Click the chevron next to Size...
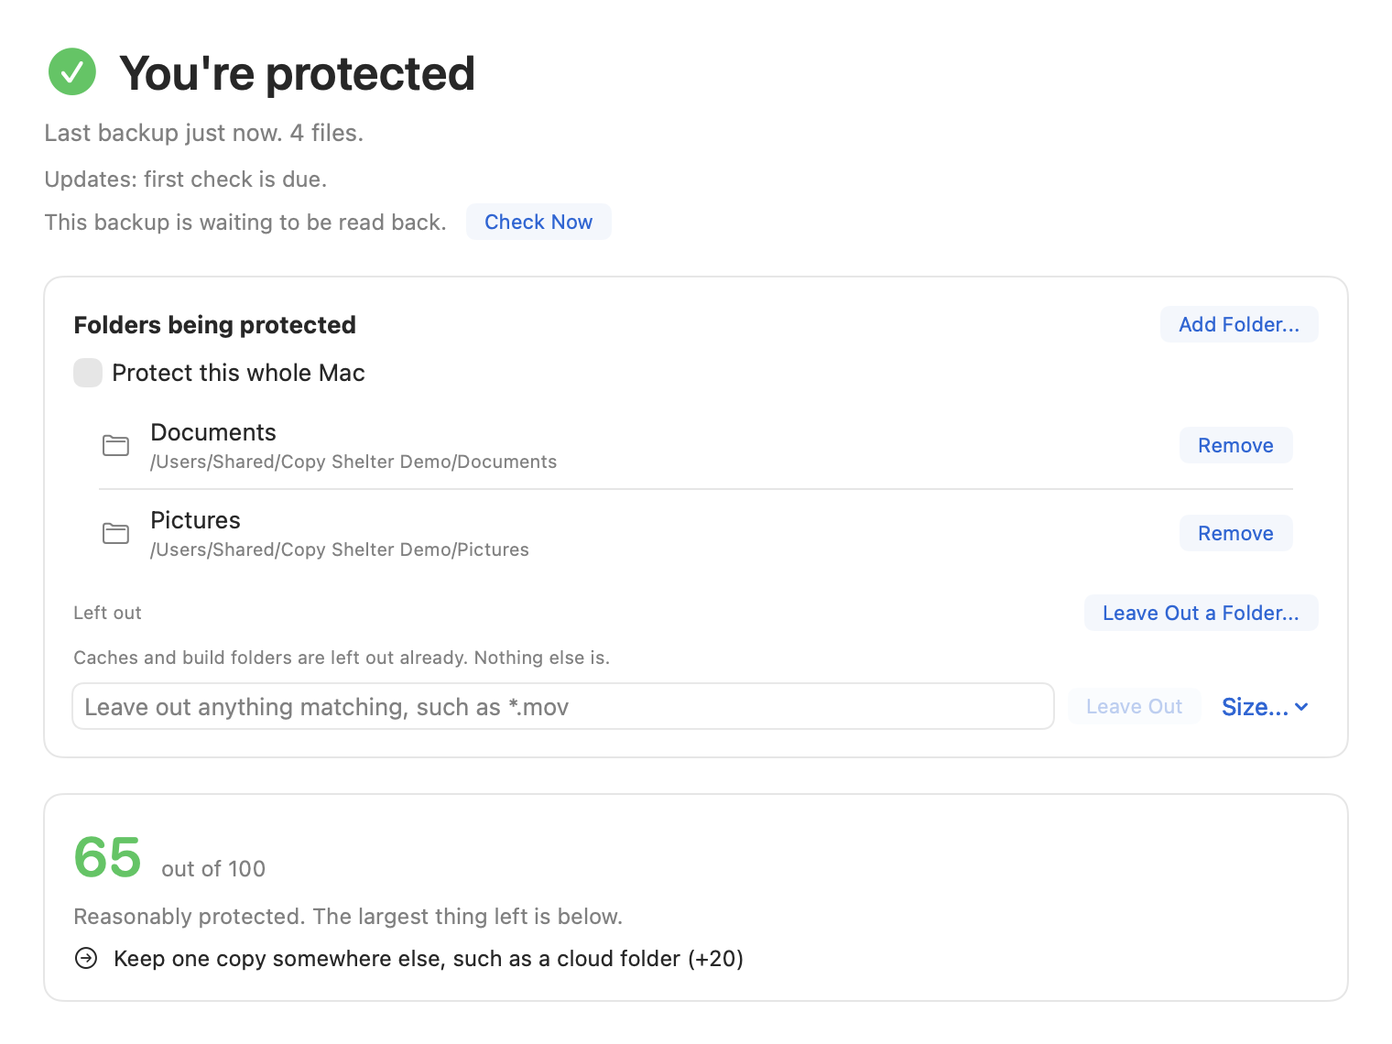Screen dimensions: 1392x1044 coord(1301,707)
